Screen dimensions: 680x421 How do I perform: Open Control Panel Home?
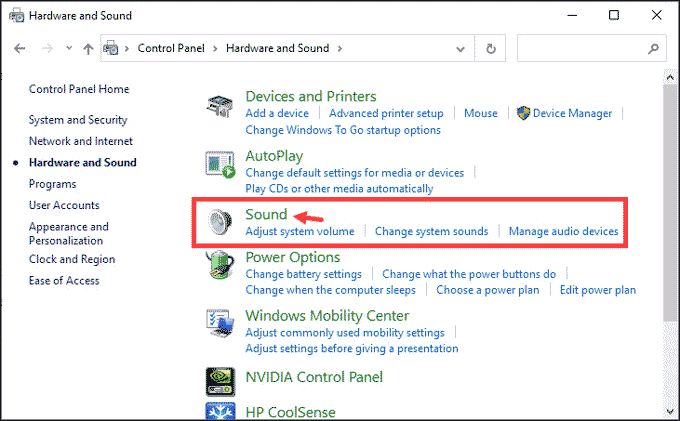pyautogui.click(x=79, y=89)
